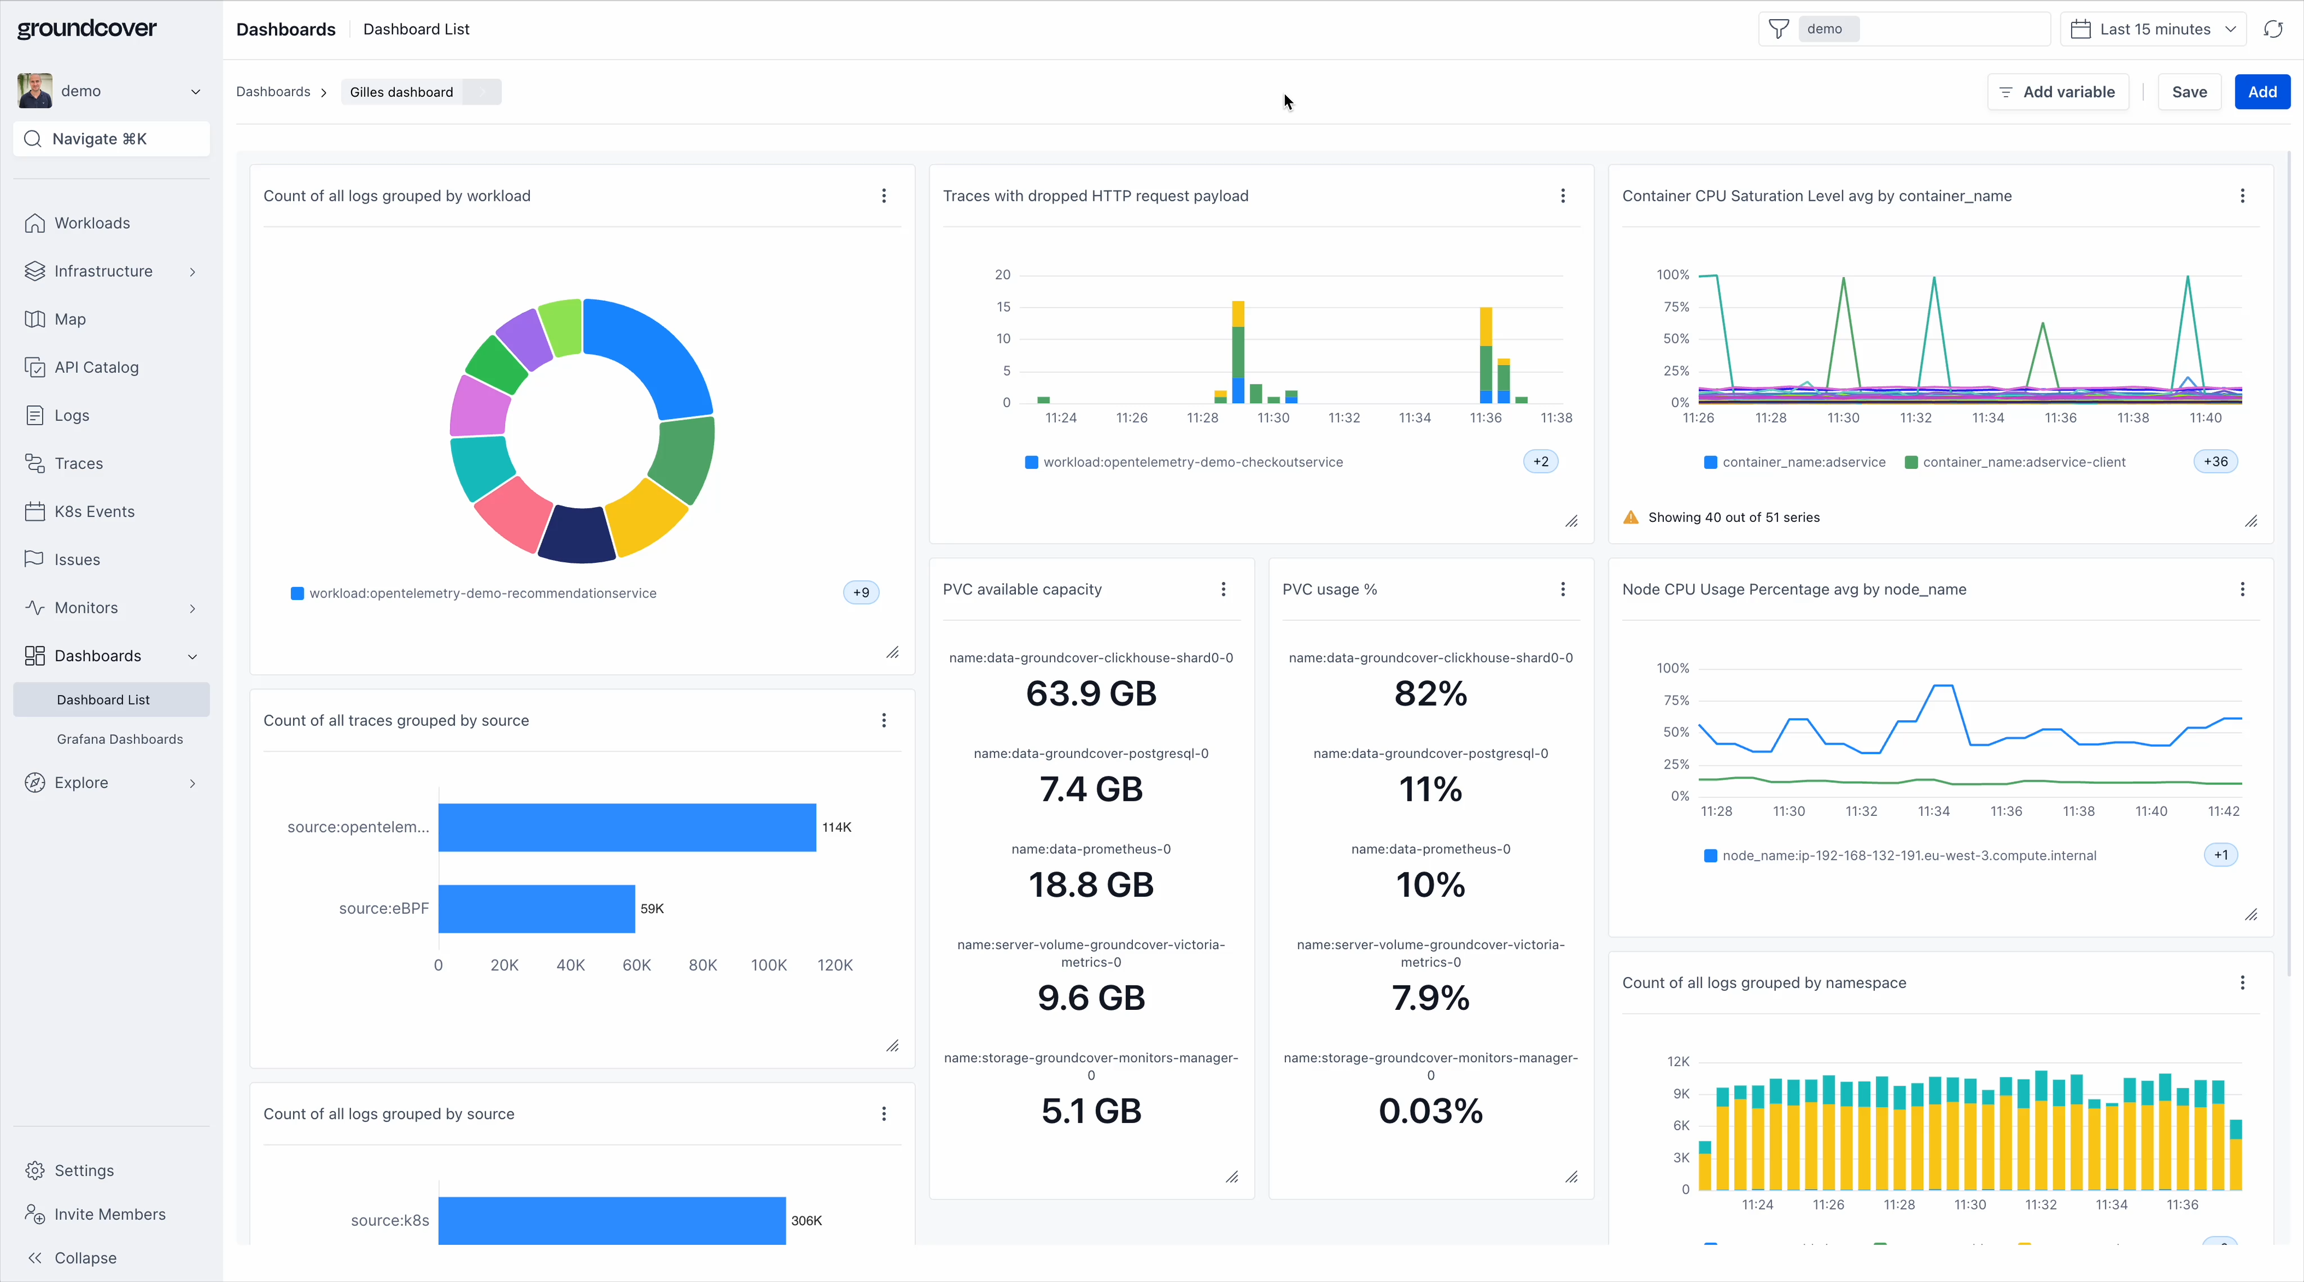
Task: Click the blue source:eBPF bar in traces chart
Action: pos(536,908)
